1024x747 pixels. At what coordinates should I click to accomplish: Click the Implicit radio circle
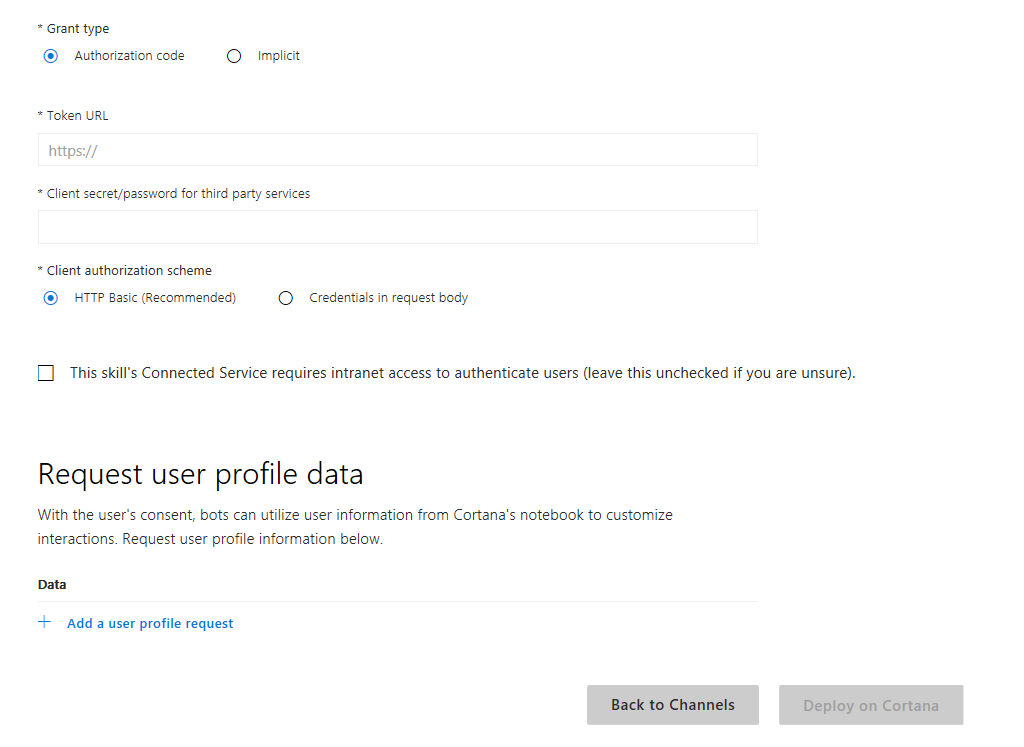[x=234, y=56]
